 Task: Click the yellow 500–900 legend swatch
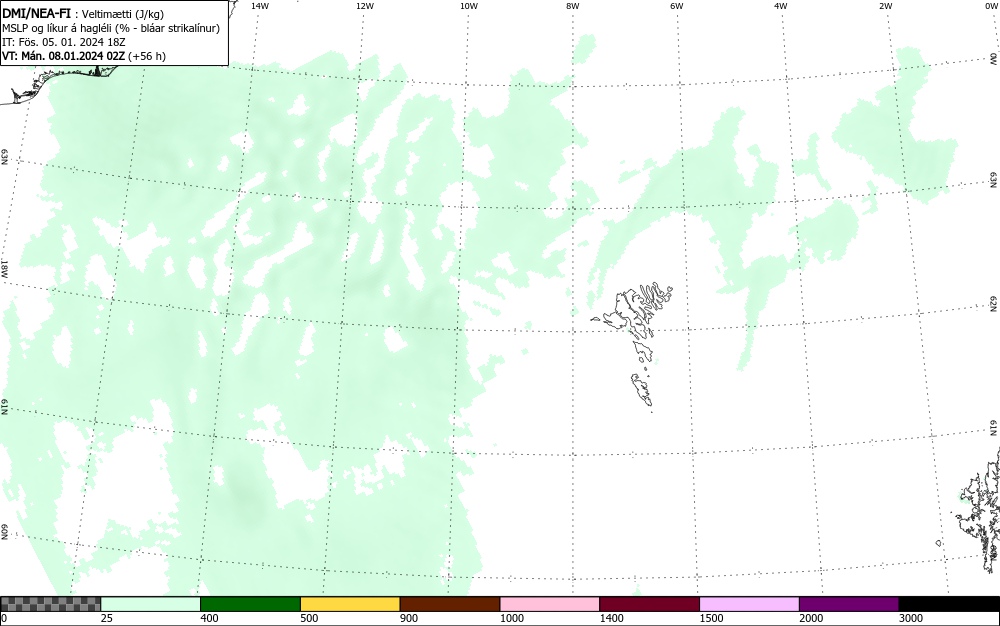coord(350,604)
